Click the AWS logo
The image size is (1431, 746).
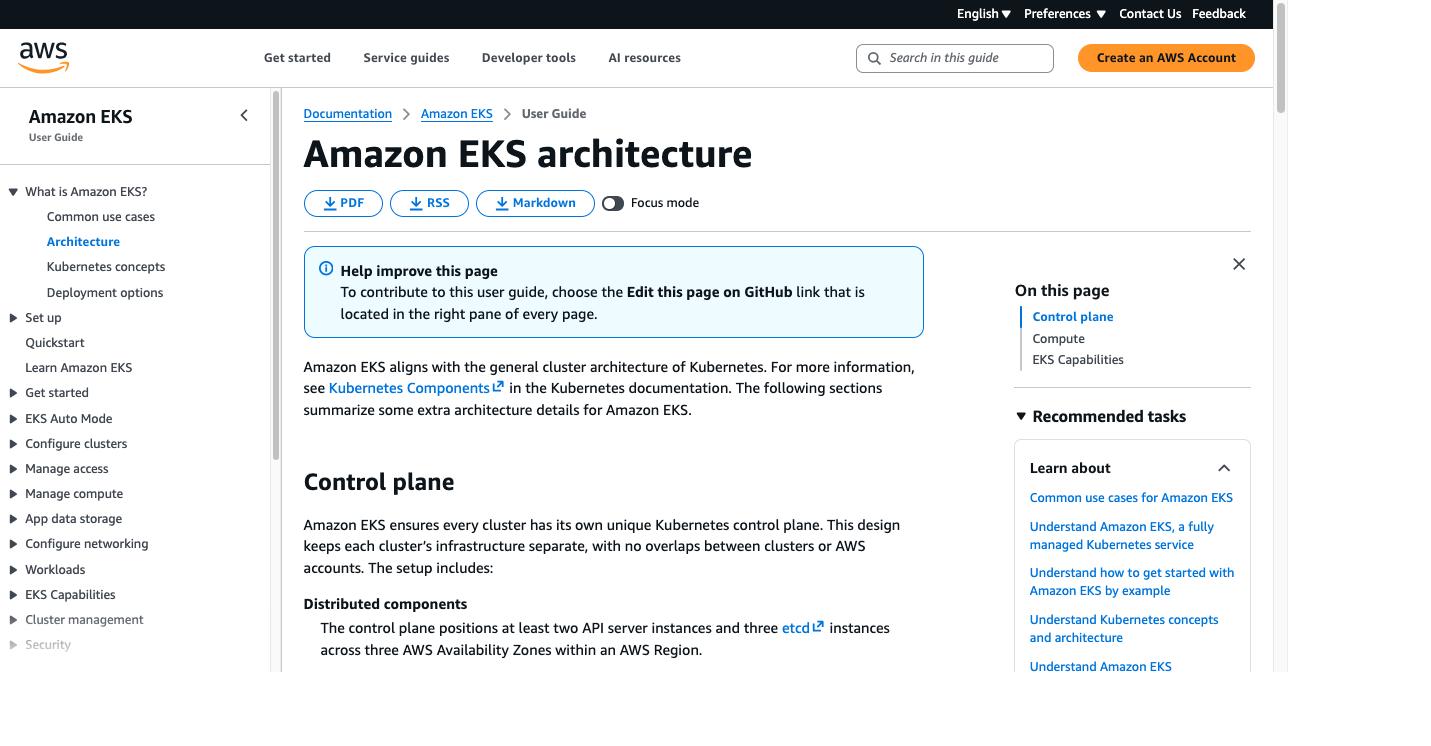pyautogui.click(x=44, y=58)
